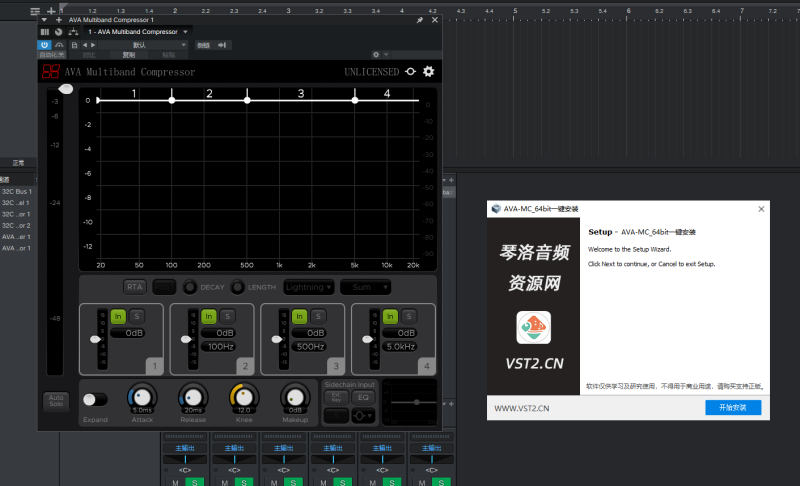Click the 500Hz crossover handle on graph
800x486 pixels.
point(247,100)
